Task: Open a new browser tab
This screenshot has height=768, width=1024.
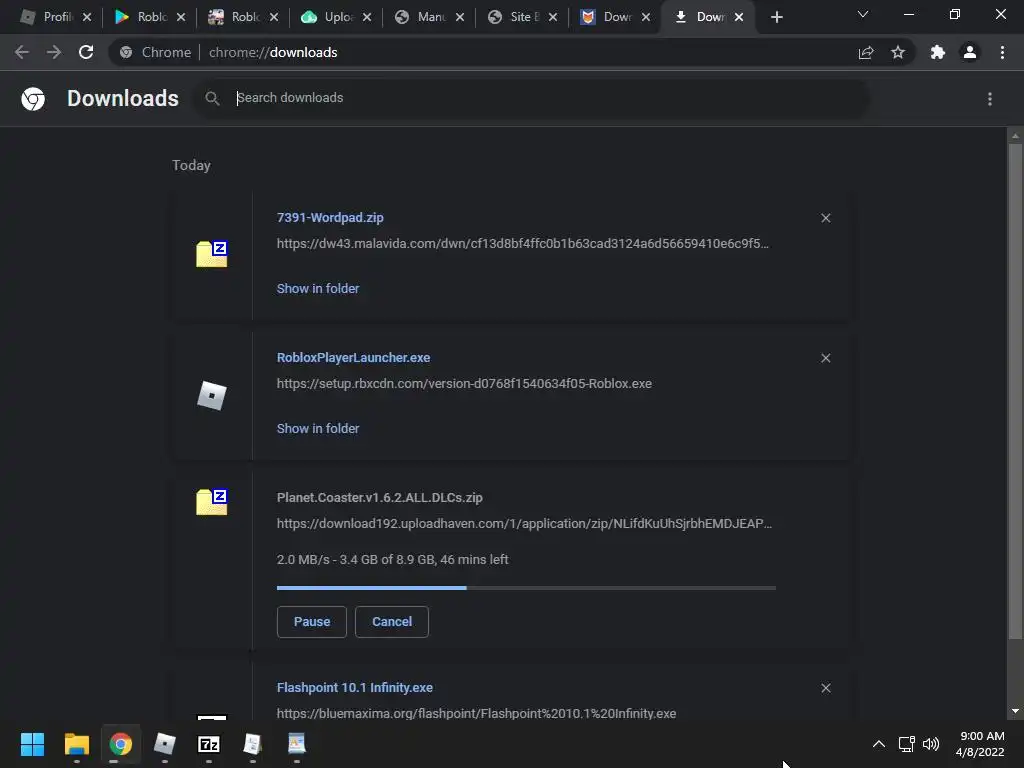Action: [776, 18]
